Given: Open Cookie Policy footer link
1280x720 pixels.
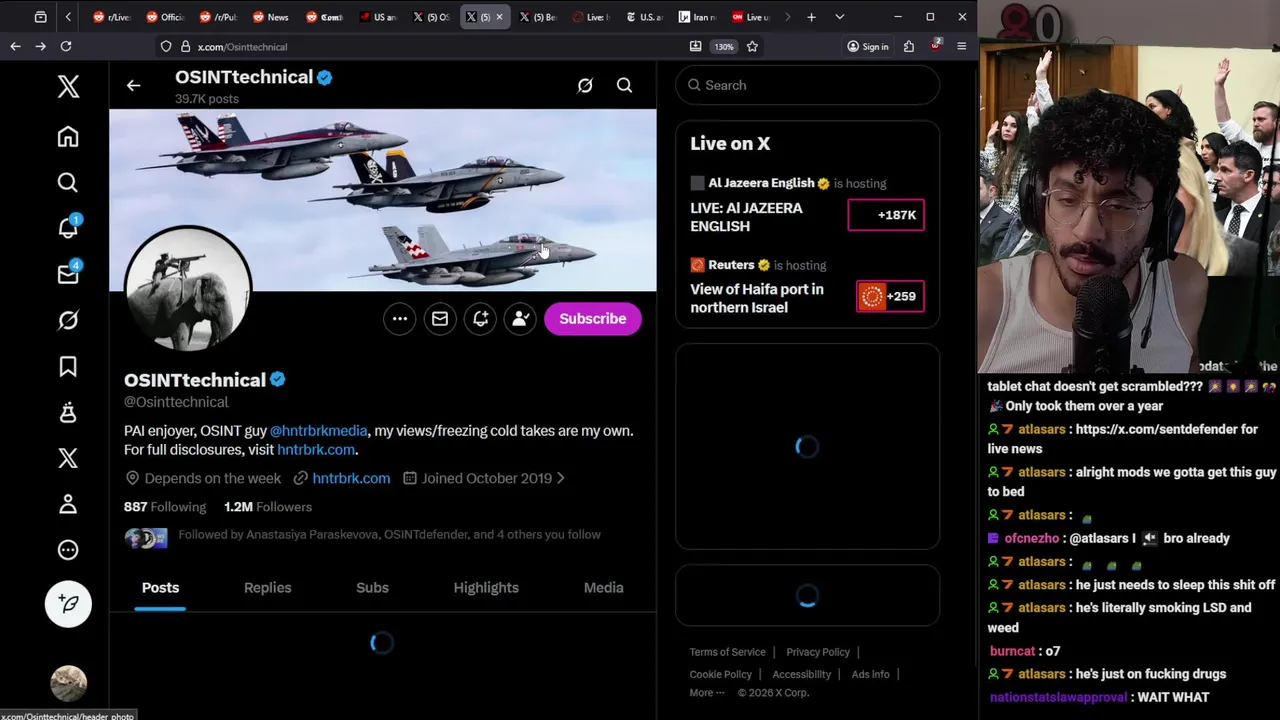Looking at the screenshot, I should coord(720,674).
